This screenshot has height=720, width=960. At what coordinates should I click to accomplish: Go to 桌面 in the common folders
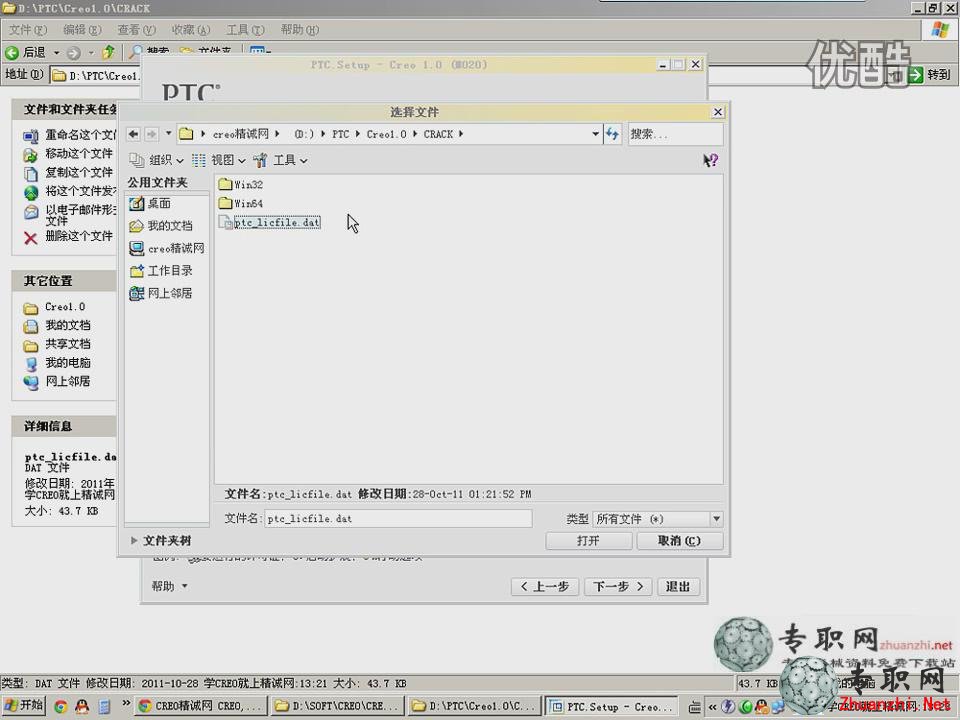point(151,203)
